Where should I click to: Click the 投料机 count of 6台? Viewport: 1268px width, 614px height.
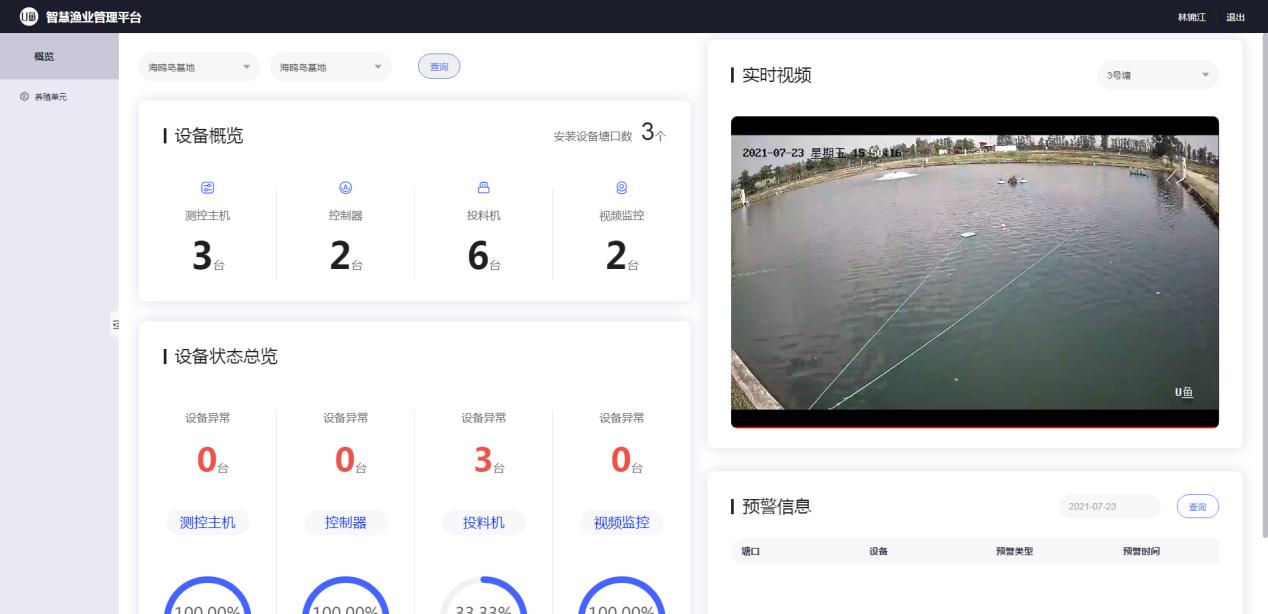tap(483, 258)
